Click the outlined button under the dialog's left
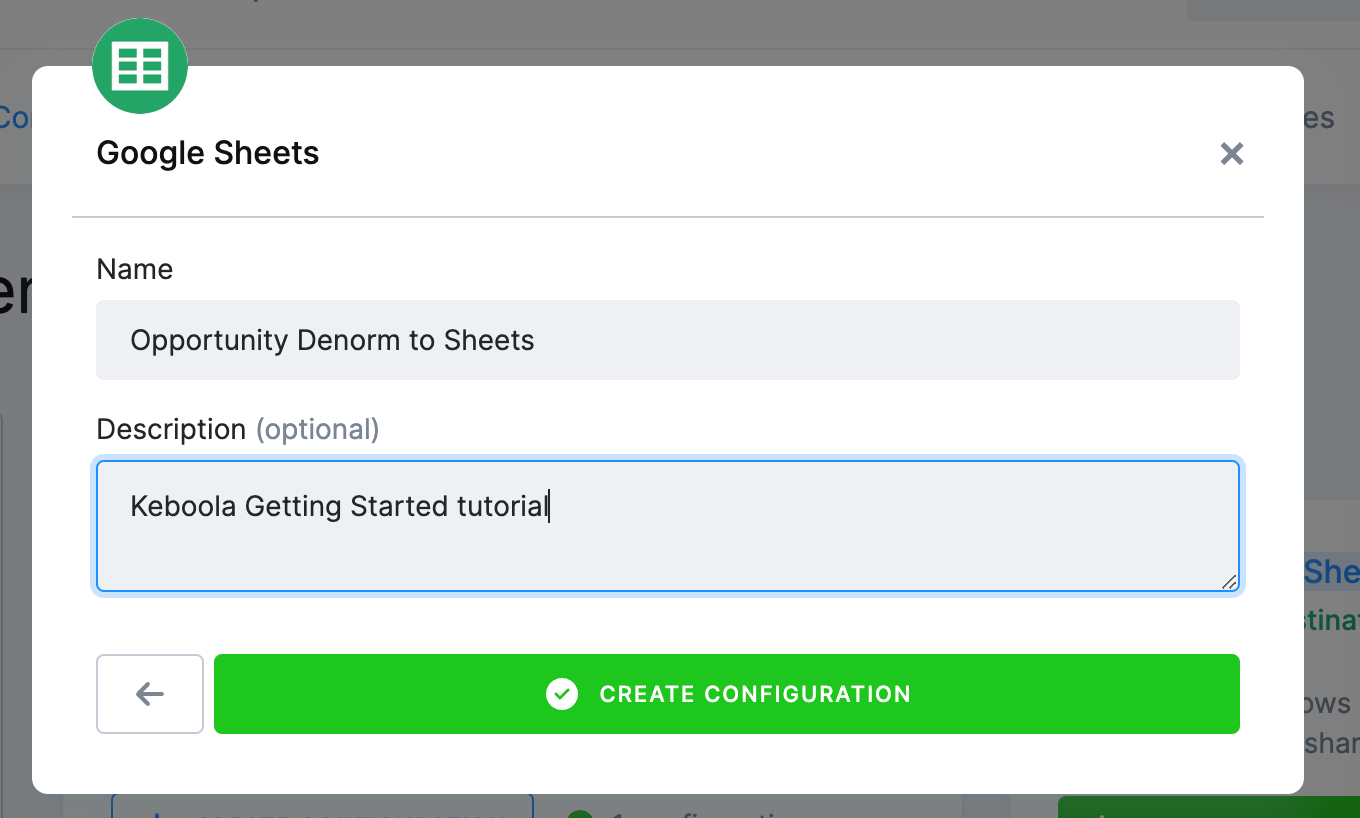 [x=322, y=806]
